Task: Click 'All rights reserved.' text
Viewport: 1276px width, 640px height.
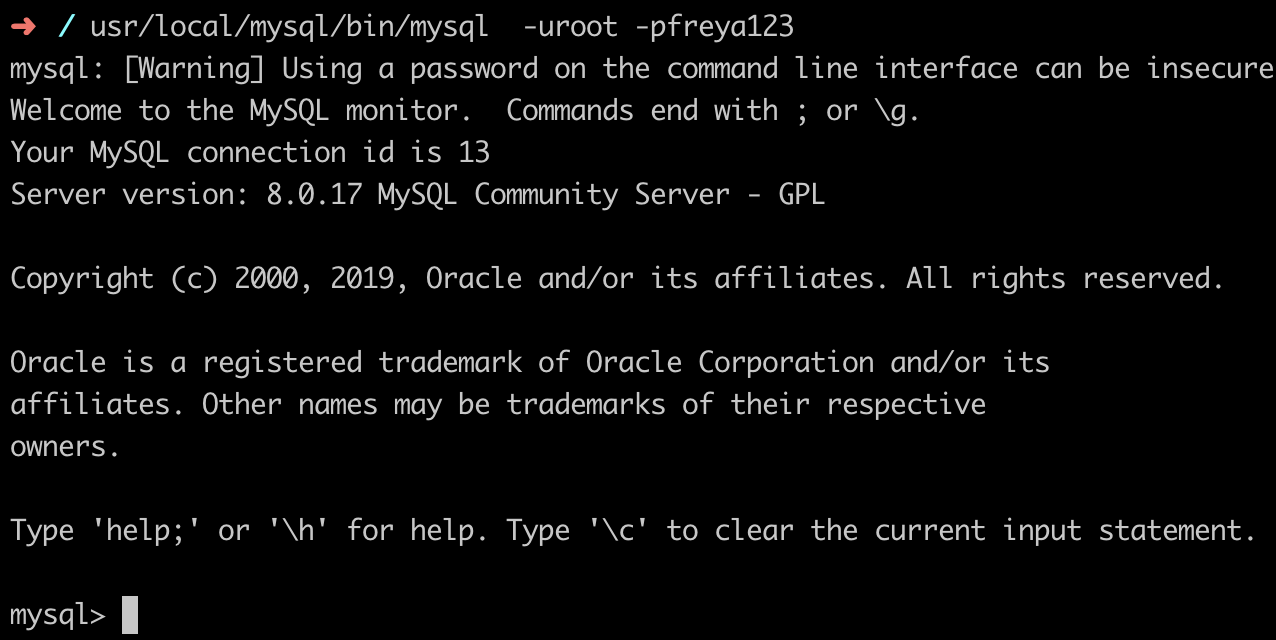Action: tap(1065, 279)
